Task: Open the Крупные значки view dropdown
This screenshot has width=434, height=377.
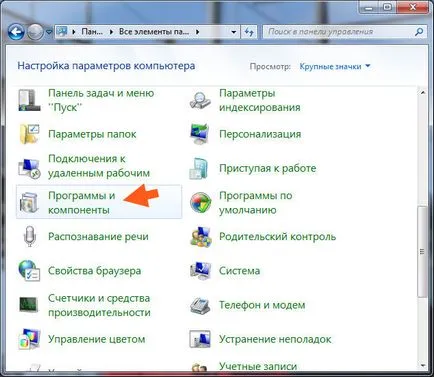Action: click(x=335, y=66)
